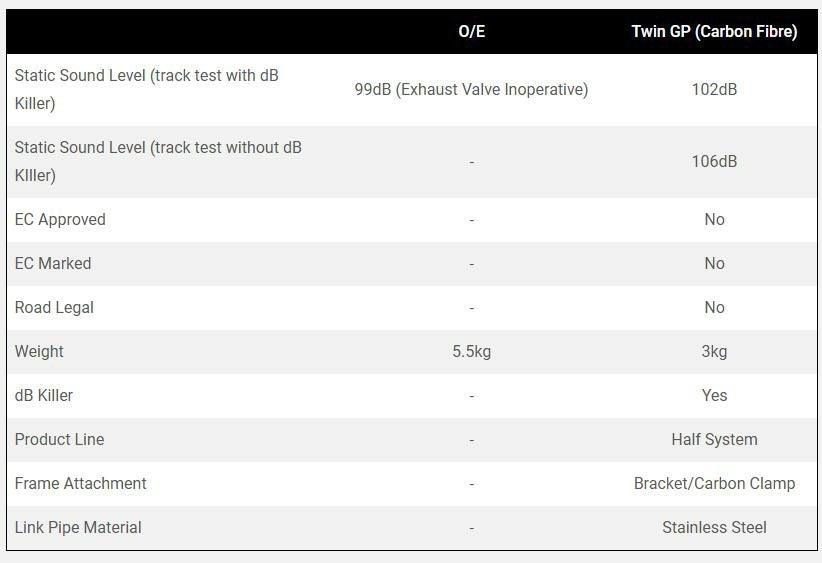The height and width of the screenshot is (563, 822).
Task: Click the O/E column header
Action: pyautogui.click(x=471, y=32)
